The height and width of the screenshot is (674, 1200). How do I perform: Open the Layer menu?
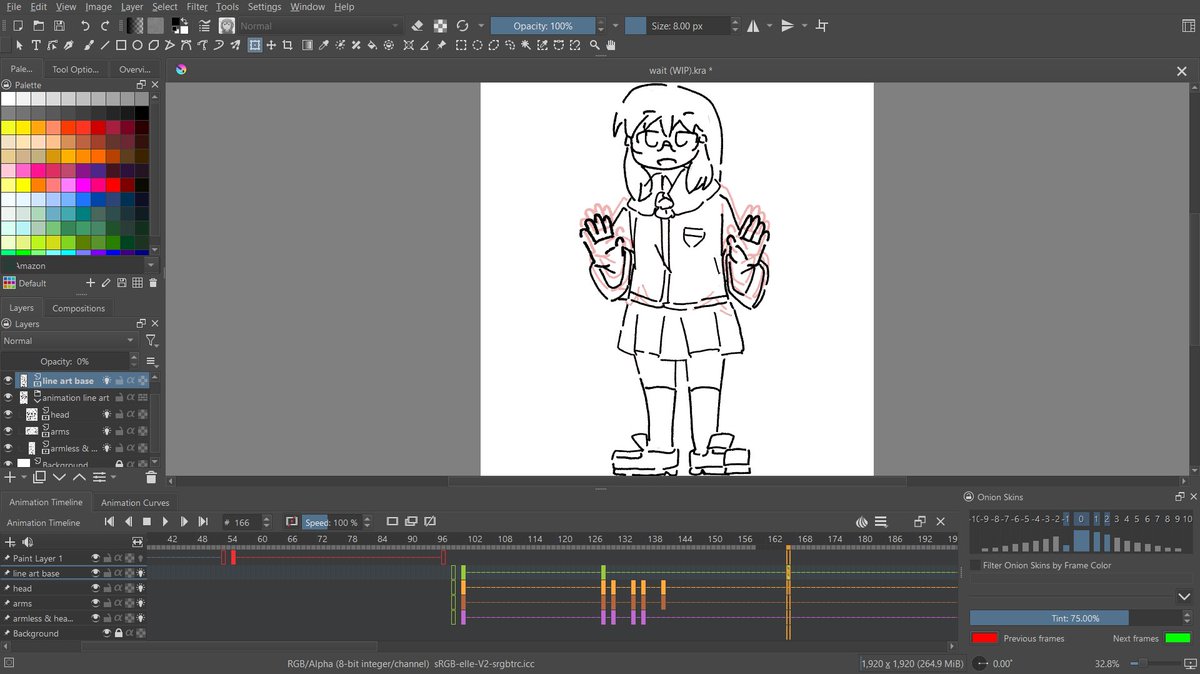click(132, 7)
